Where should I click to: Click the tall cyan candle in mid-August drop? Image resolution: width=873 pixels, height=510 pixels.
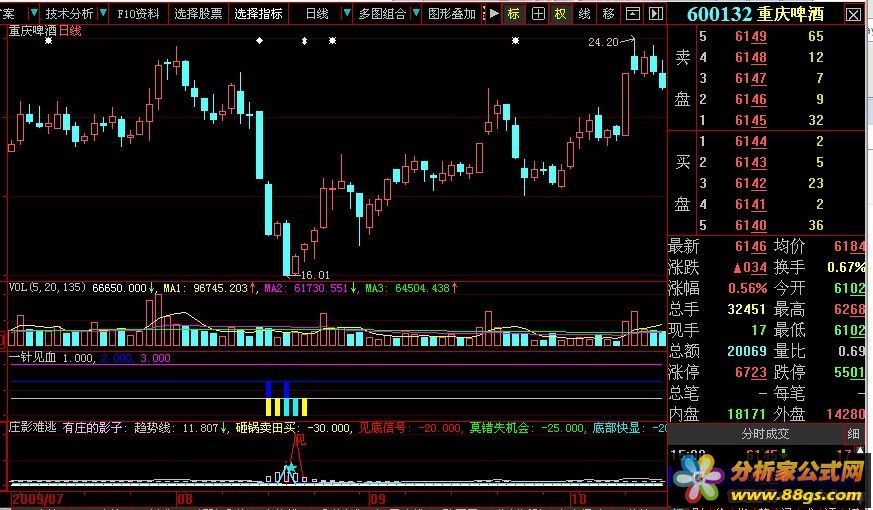point(259,145)
